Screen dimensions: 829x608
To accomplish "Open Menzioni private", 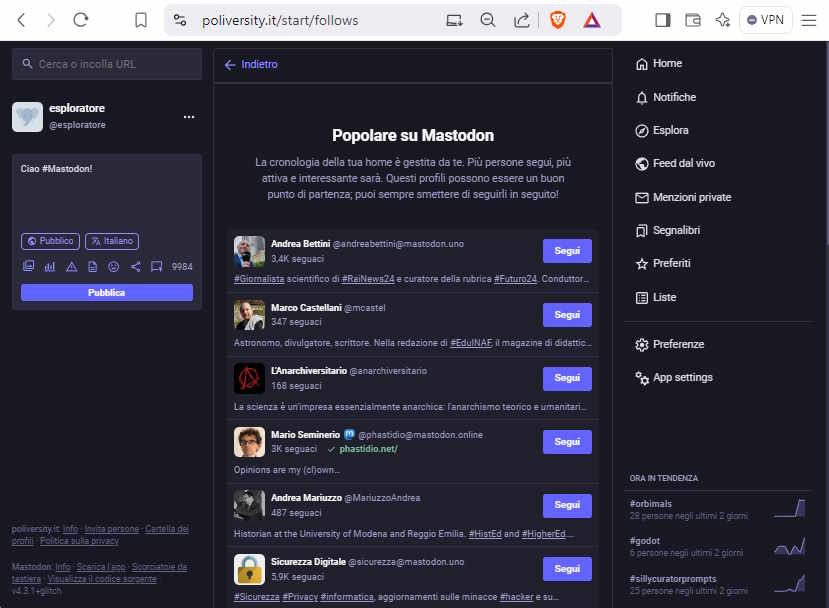I will (x=683, y=197).
